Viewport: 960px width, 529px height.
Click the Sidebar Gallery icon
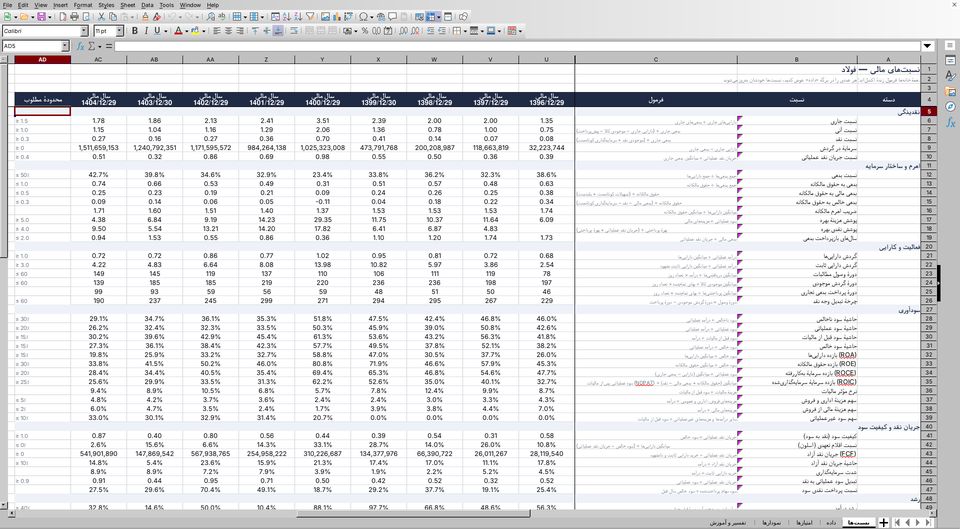[x=950, y=91]
